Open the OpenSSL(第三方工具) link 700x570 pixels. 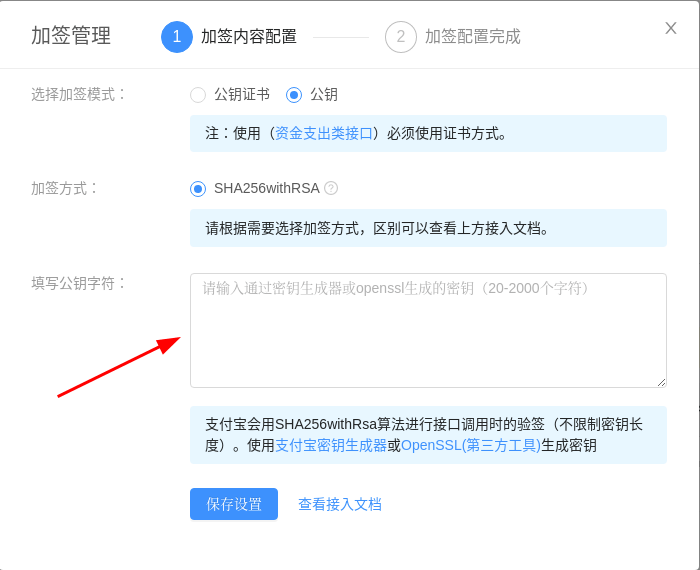[470, 445]
